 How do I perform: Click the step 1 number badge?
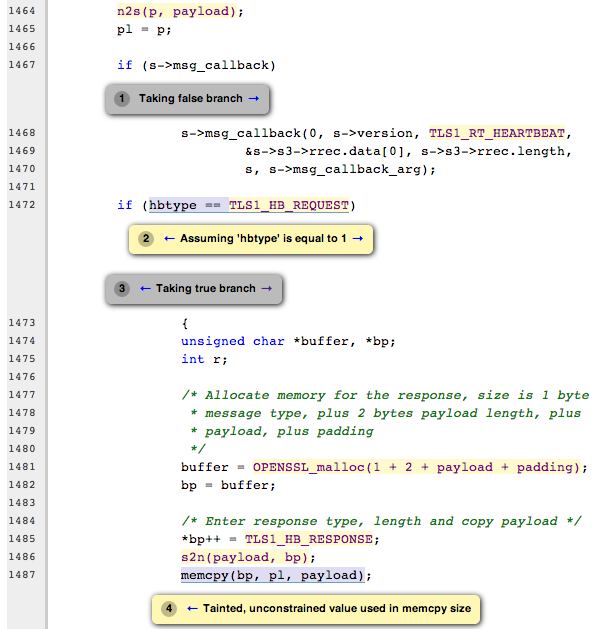tap(123, 99)
